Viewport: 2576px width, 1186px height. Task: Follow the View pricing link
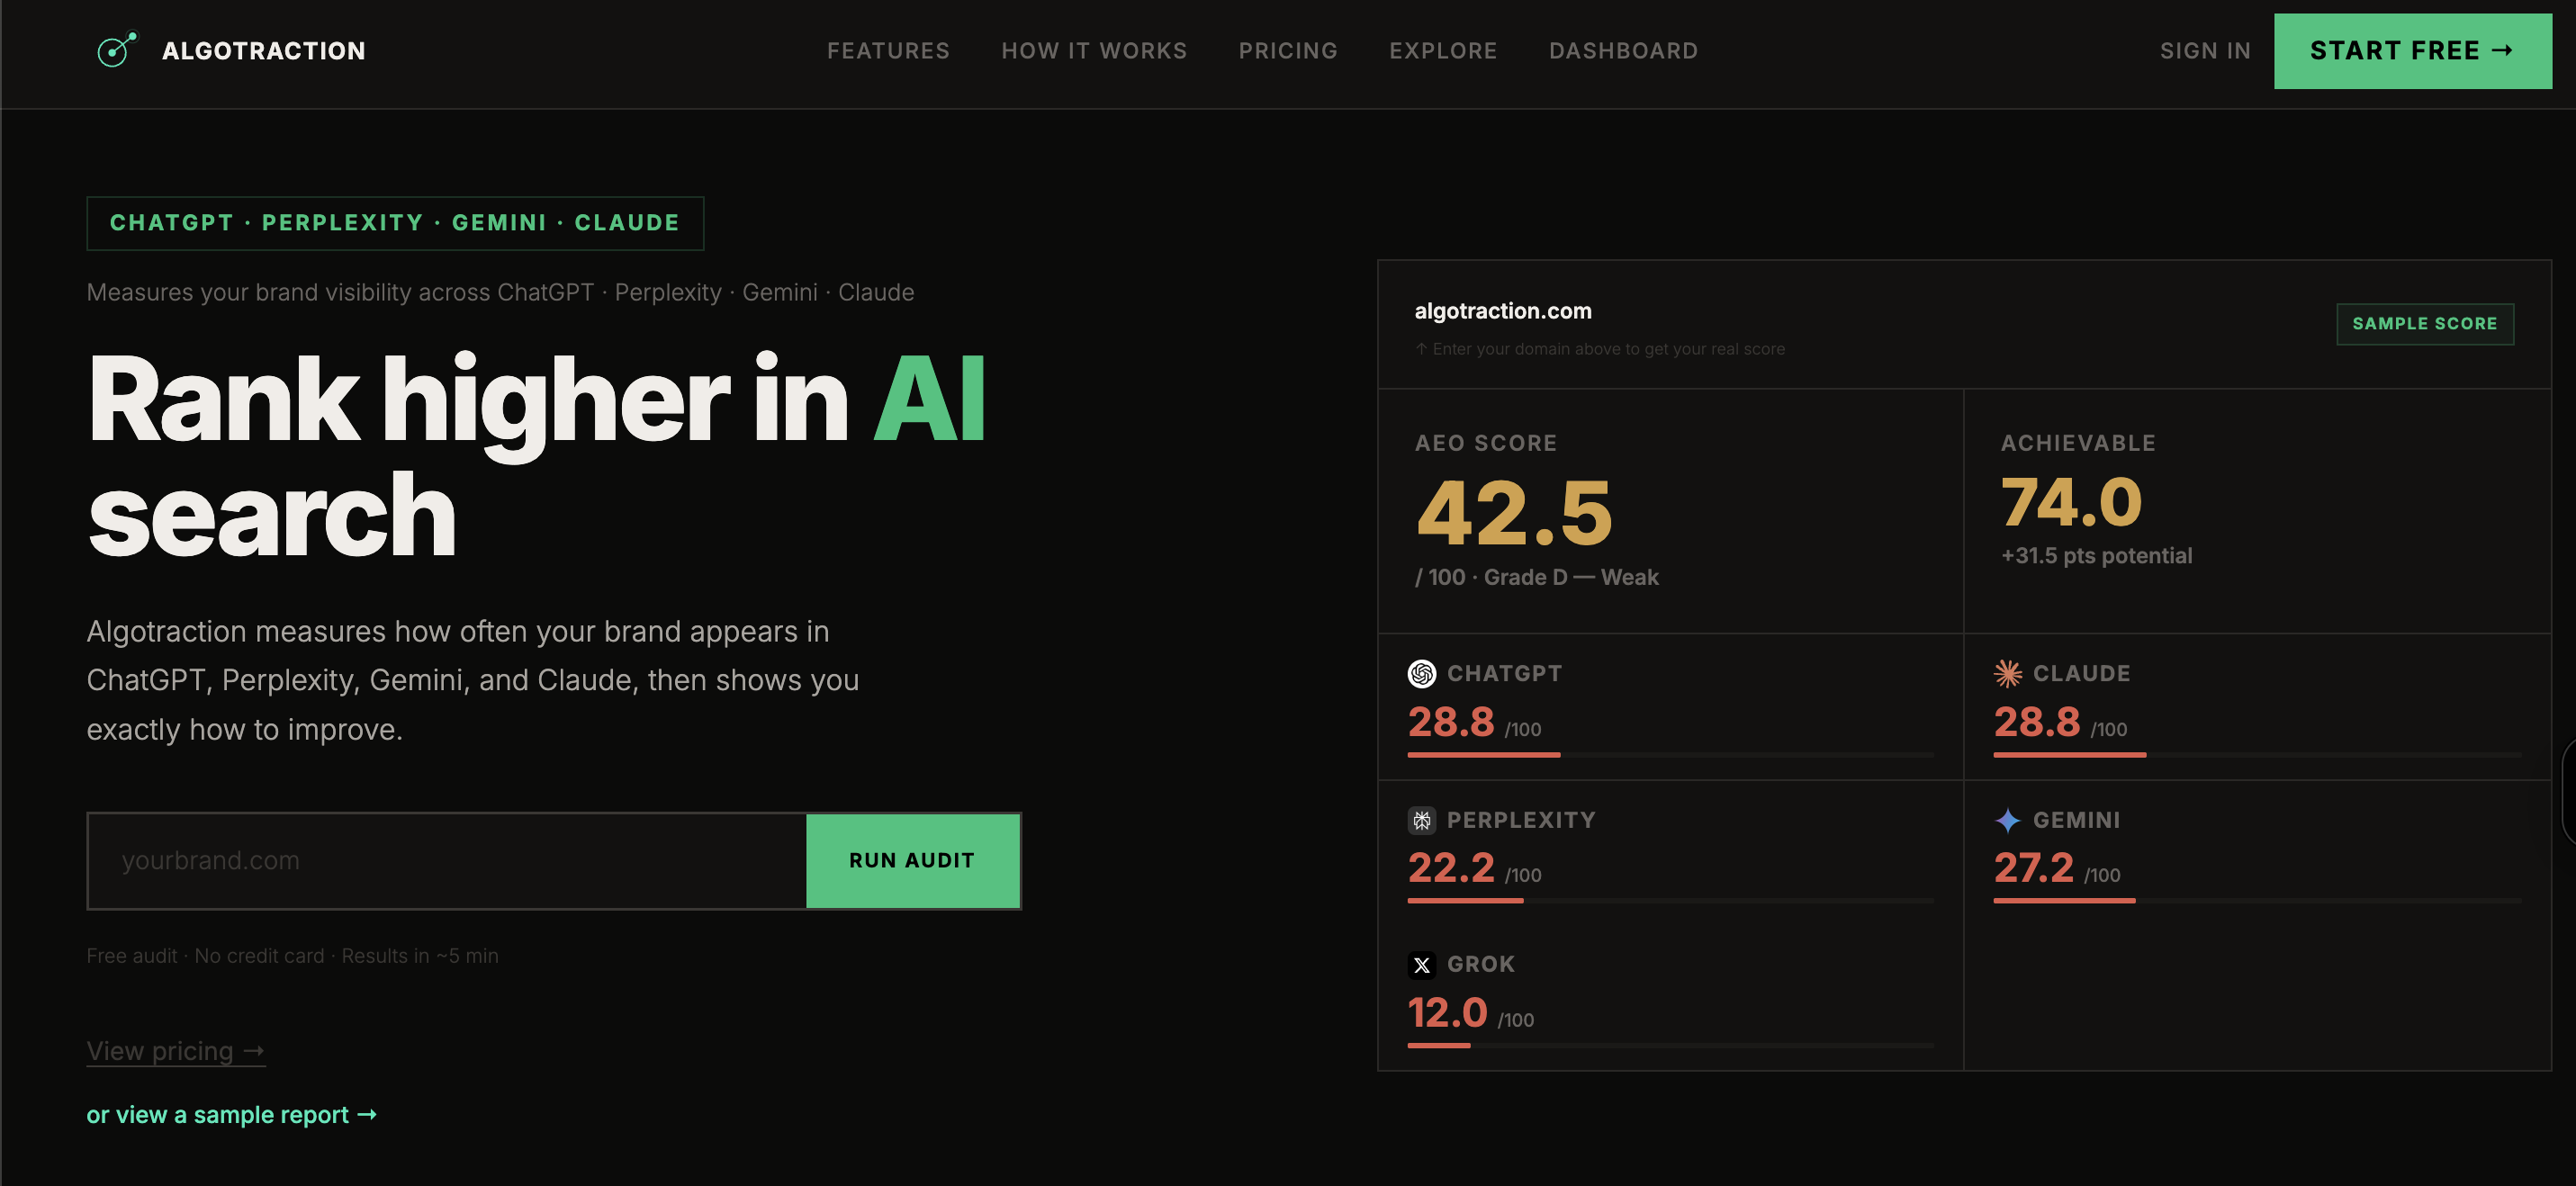175,1050
